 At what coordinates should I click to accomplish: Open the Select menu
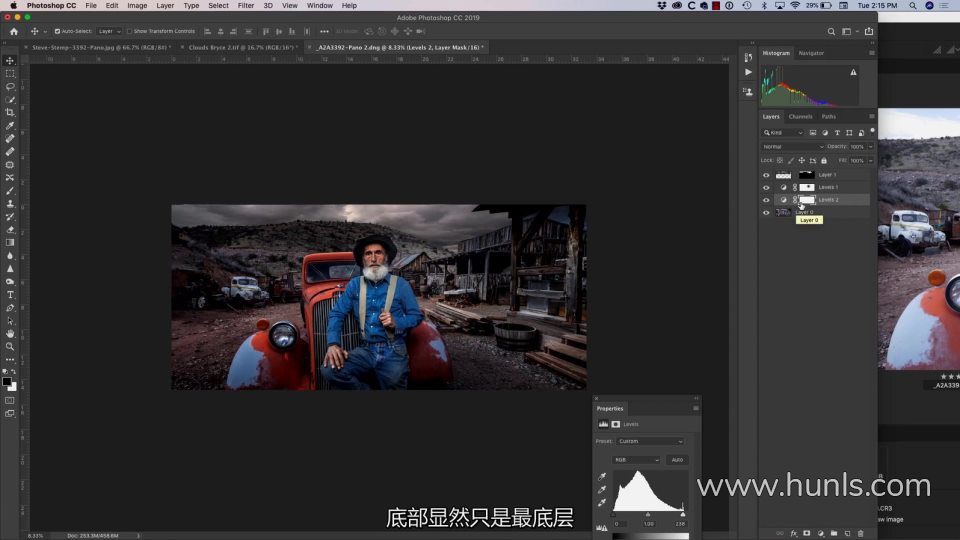coord(218,6)
